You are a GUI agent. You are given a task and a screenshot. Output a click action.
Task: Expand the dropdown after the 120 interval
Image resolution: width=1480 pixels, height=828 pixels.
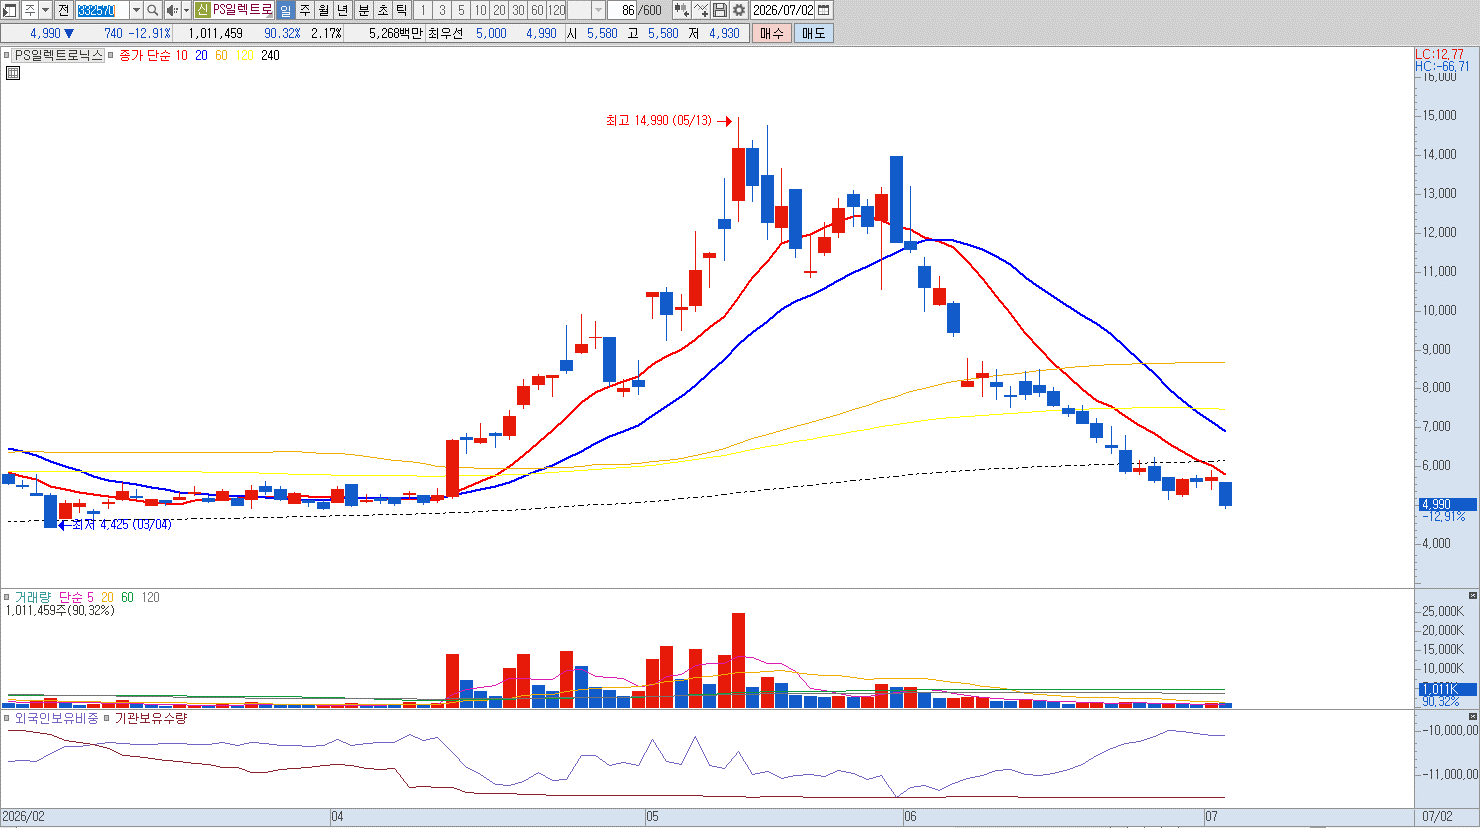click(x=598, y=10)
